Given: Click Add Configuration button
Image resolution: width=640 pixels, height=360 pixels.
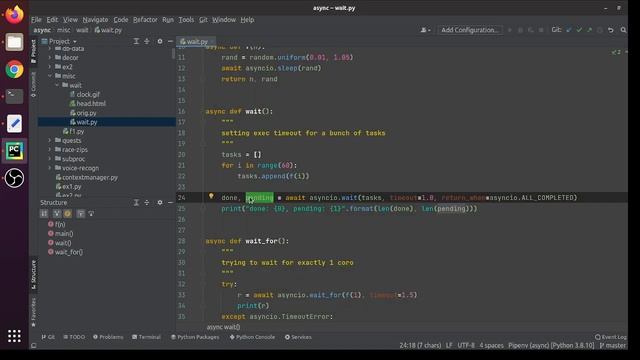Looking at the screenshot, I should tap(470, 30).
